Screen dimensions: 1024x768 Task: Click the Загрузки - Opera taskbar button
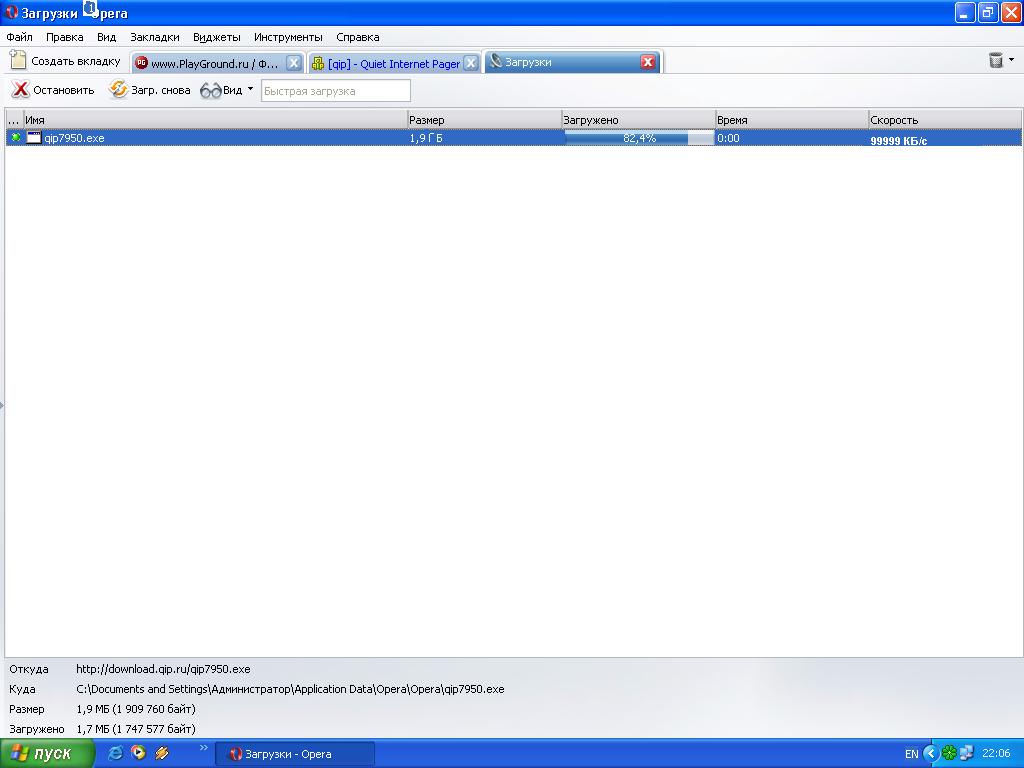[295, 754]
